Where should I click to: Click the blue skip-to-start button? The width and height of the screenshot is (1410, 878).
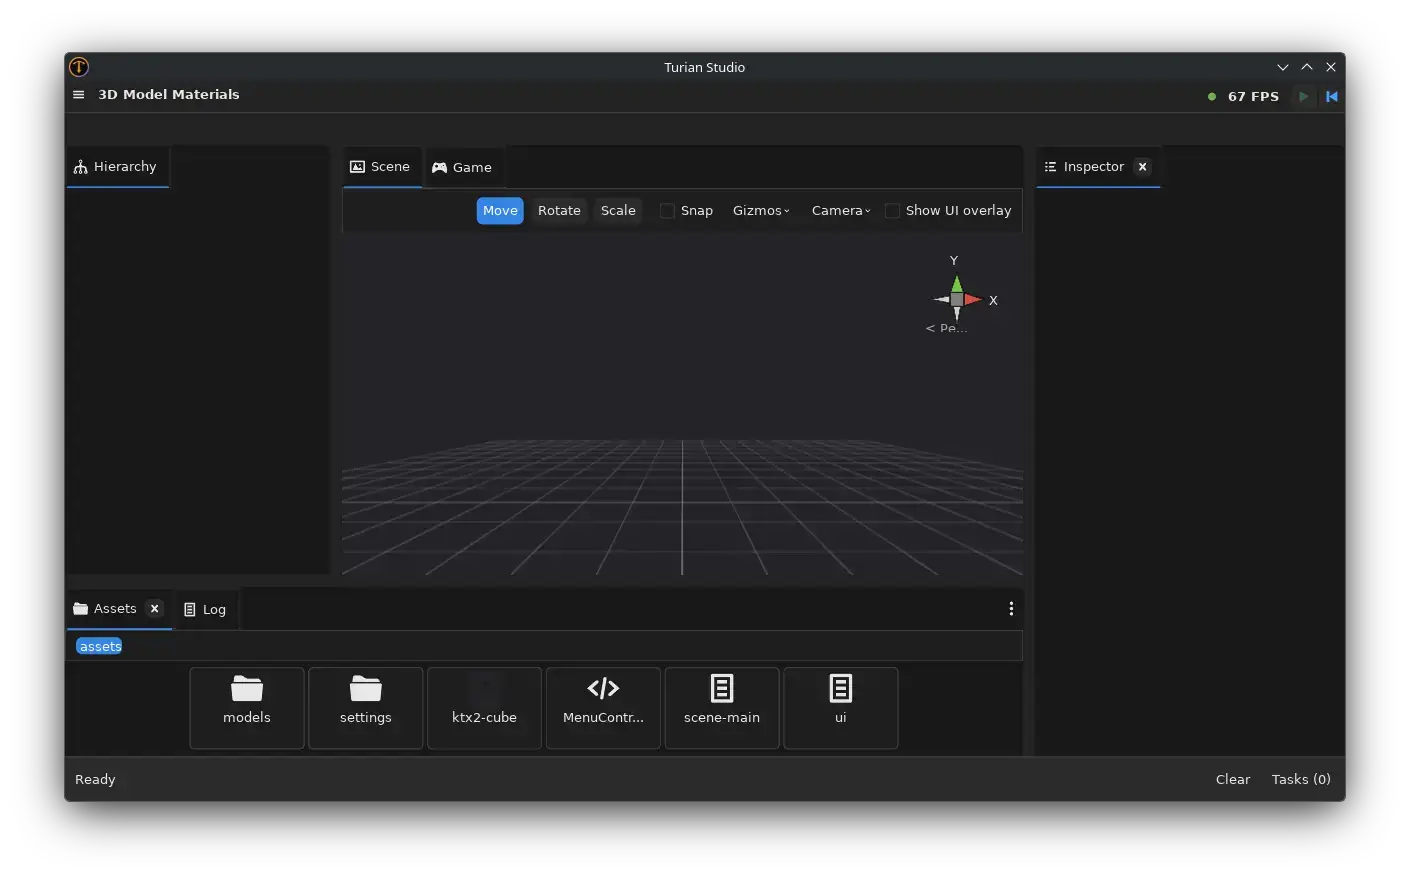pyautogui.click(x=1331, y=96)
